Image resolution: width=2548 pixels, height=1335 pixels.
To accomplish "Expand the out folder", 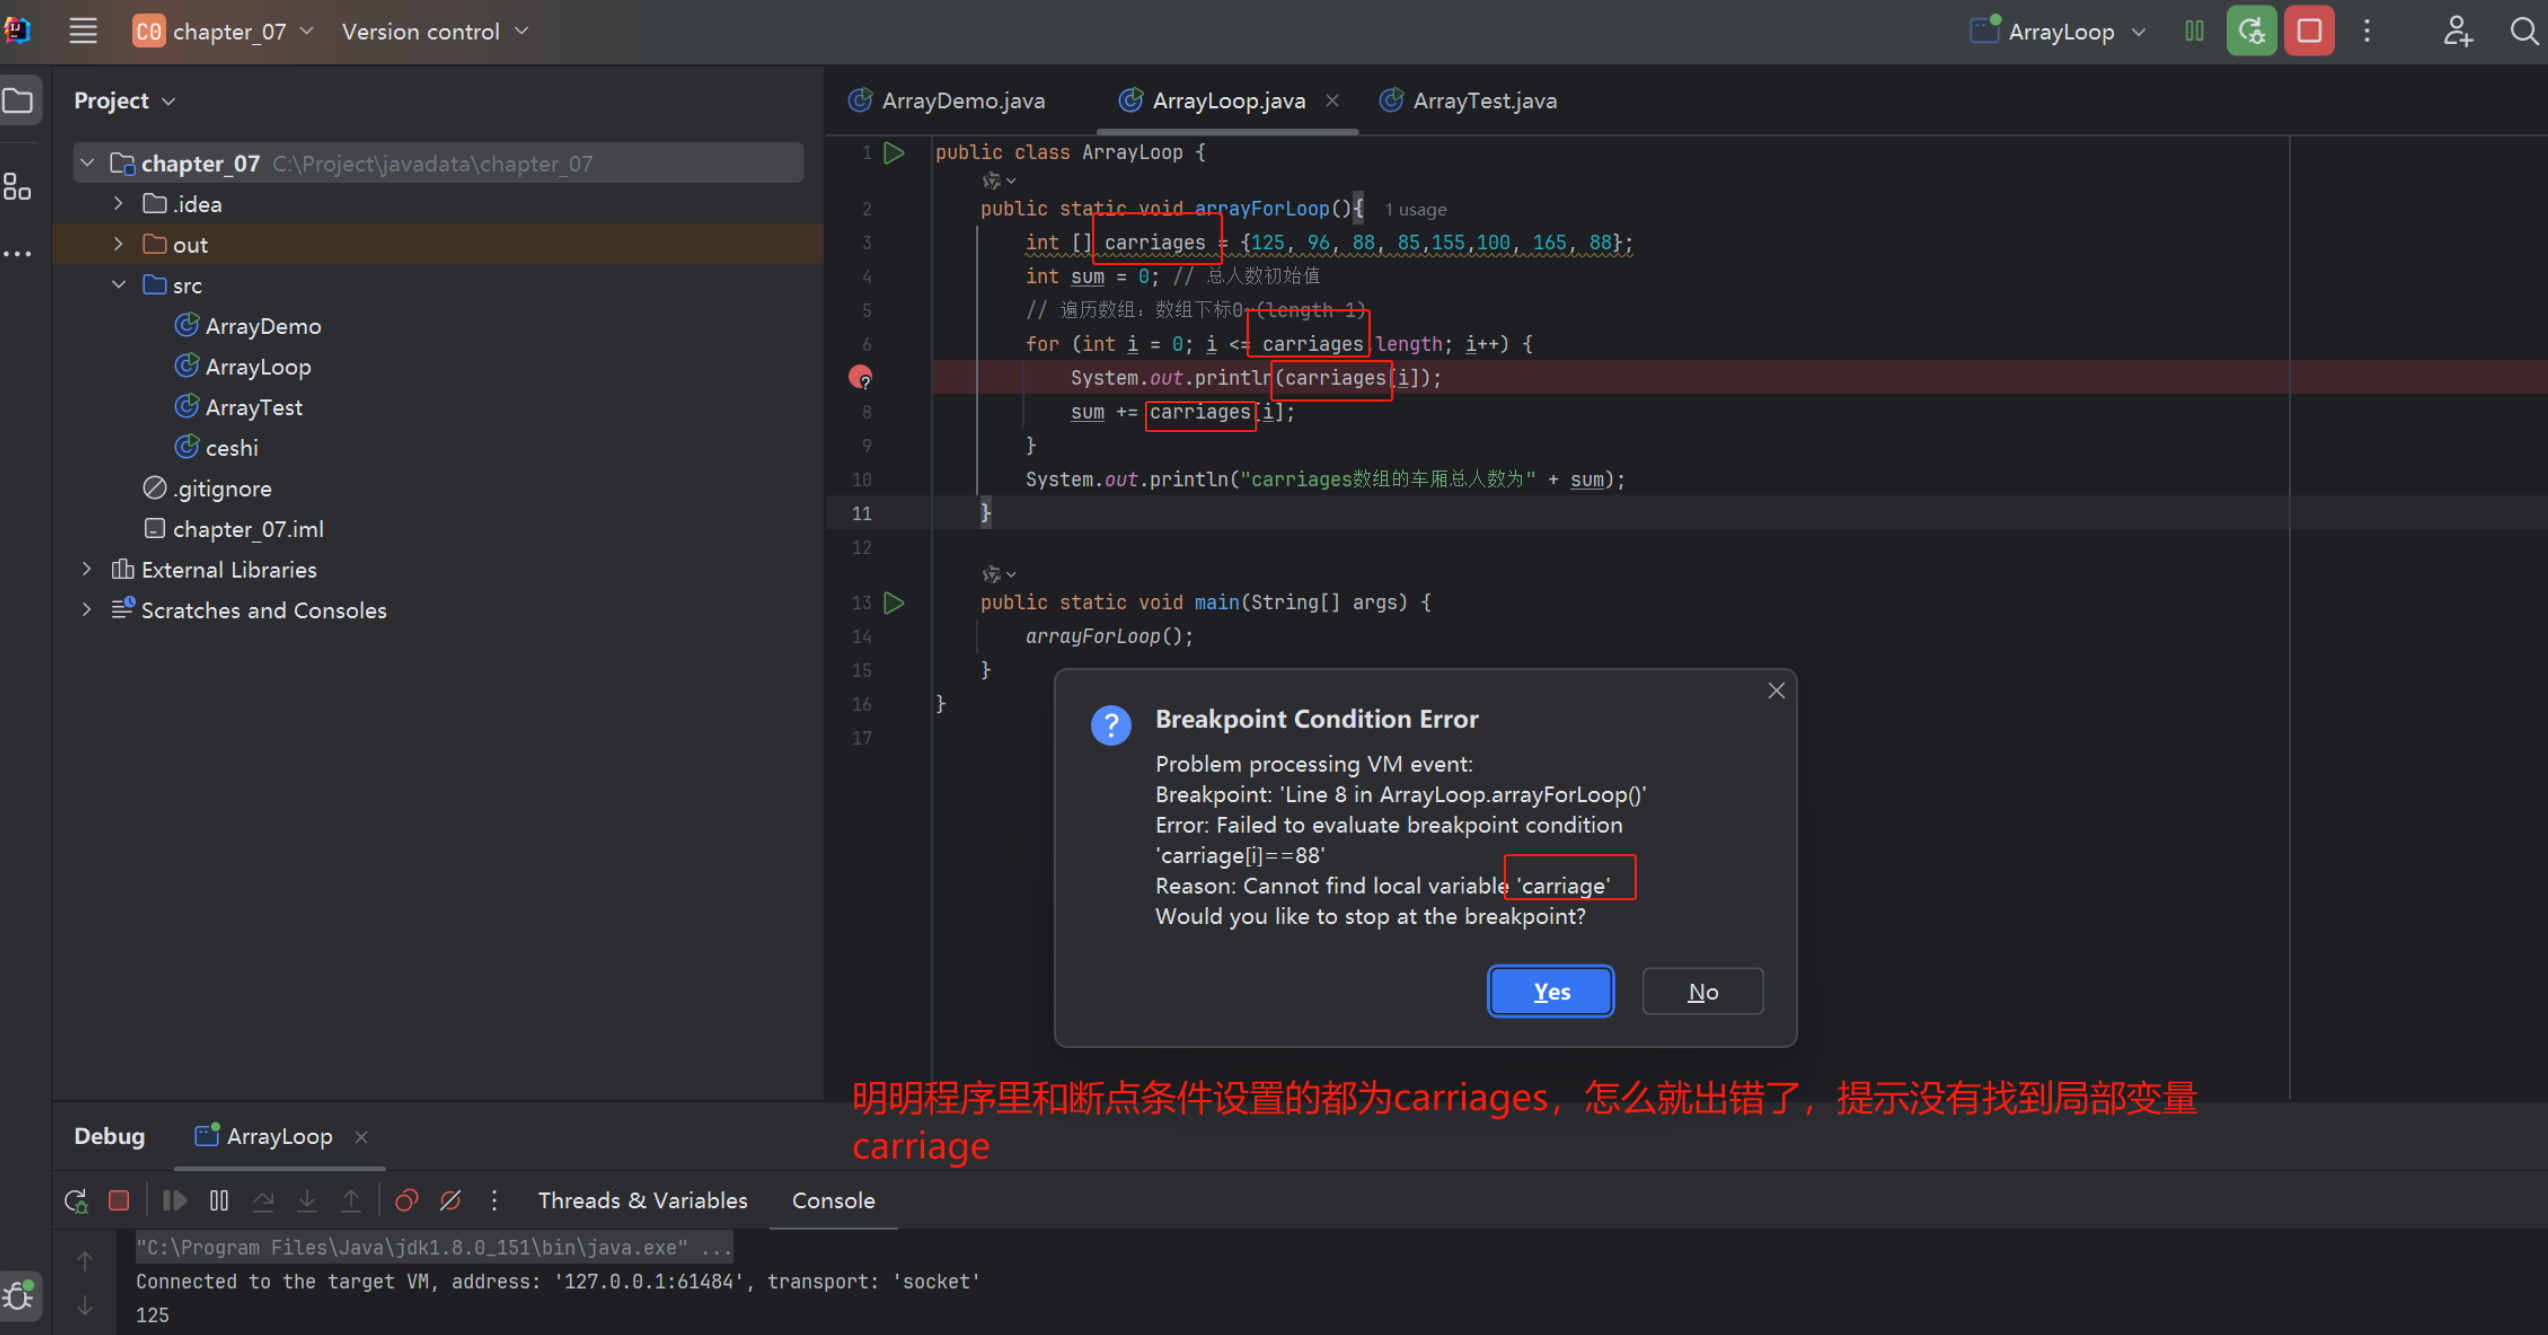I will [118, 244].
